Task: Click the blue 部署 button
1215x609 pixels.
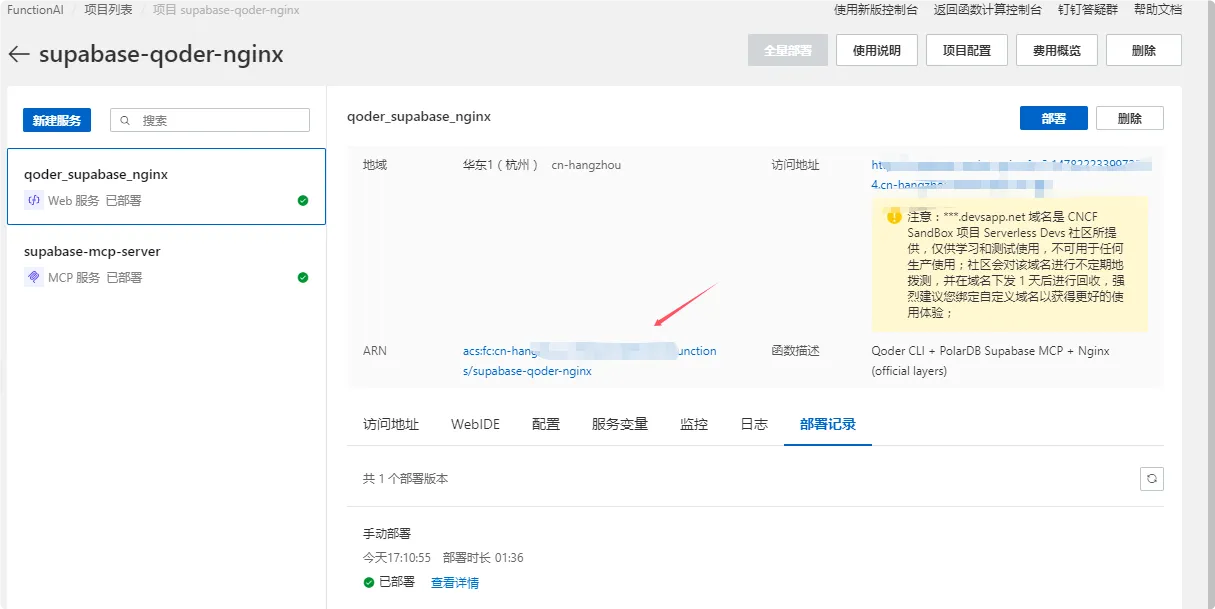Action: coord(1053,117)
